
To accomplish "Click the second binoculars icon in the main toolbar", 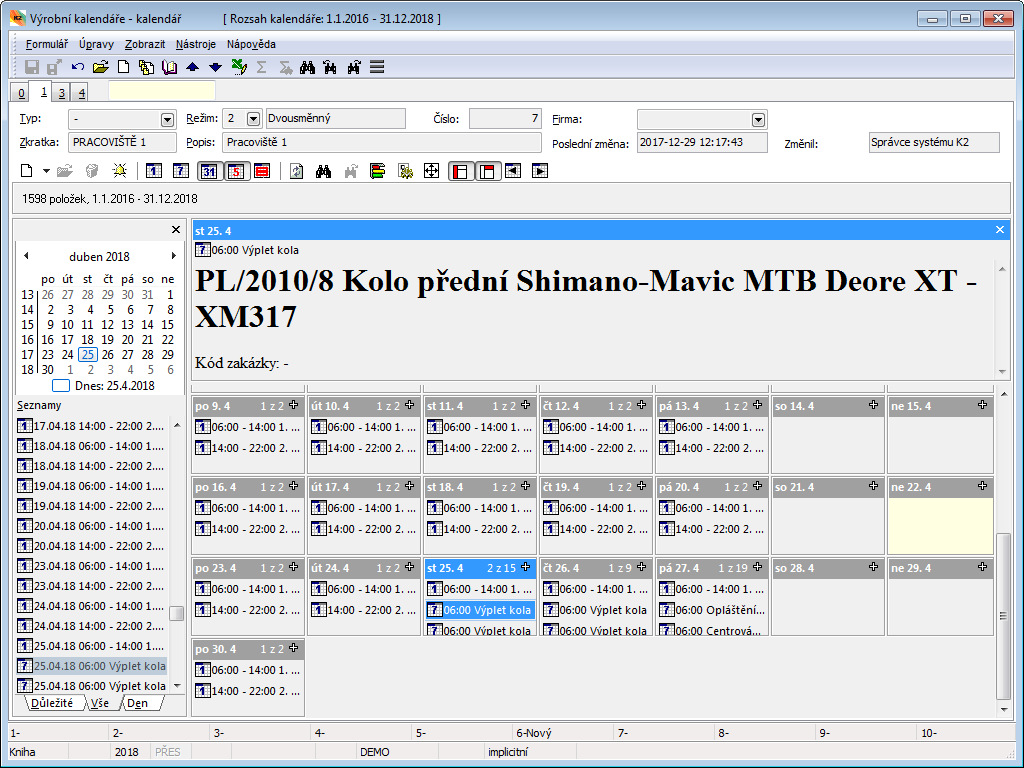I will (330, 67).
